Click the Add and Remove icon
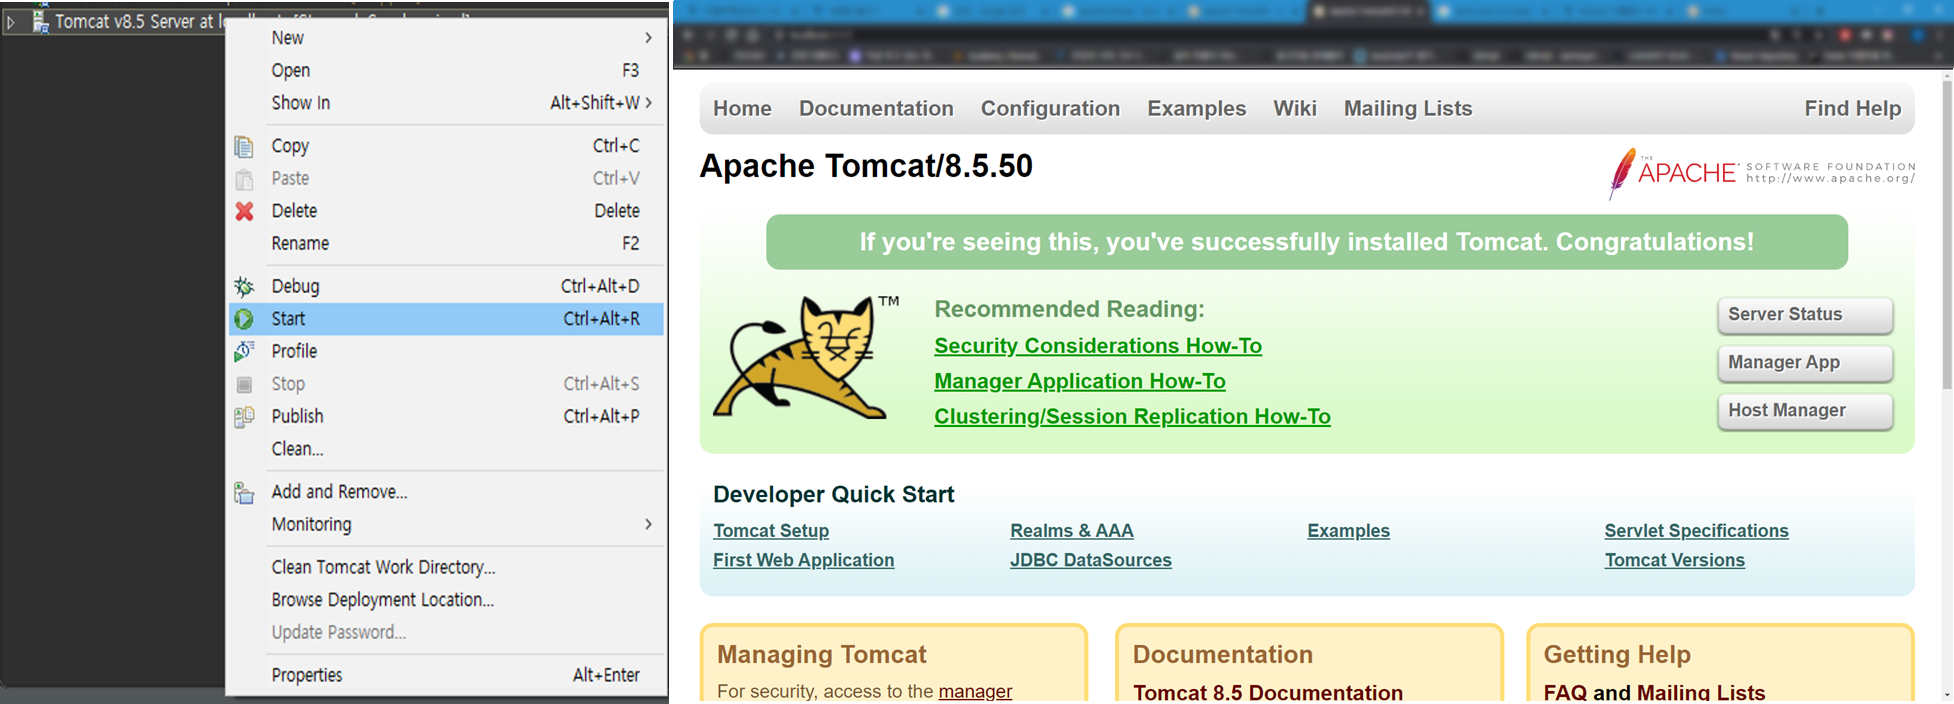1954x704 pixels. pos(244,492)
